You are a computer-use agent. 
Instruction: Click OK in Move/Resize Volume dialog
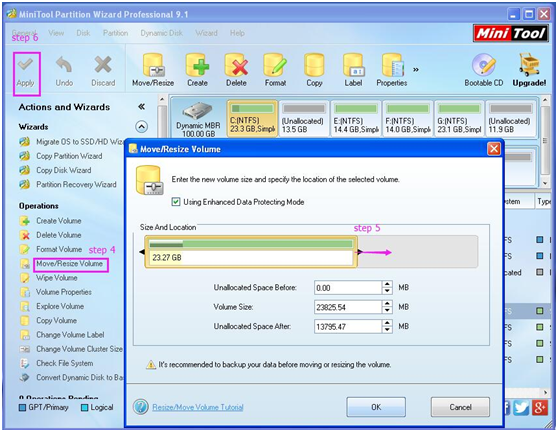(x=376, y=407)
